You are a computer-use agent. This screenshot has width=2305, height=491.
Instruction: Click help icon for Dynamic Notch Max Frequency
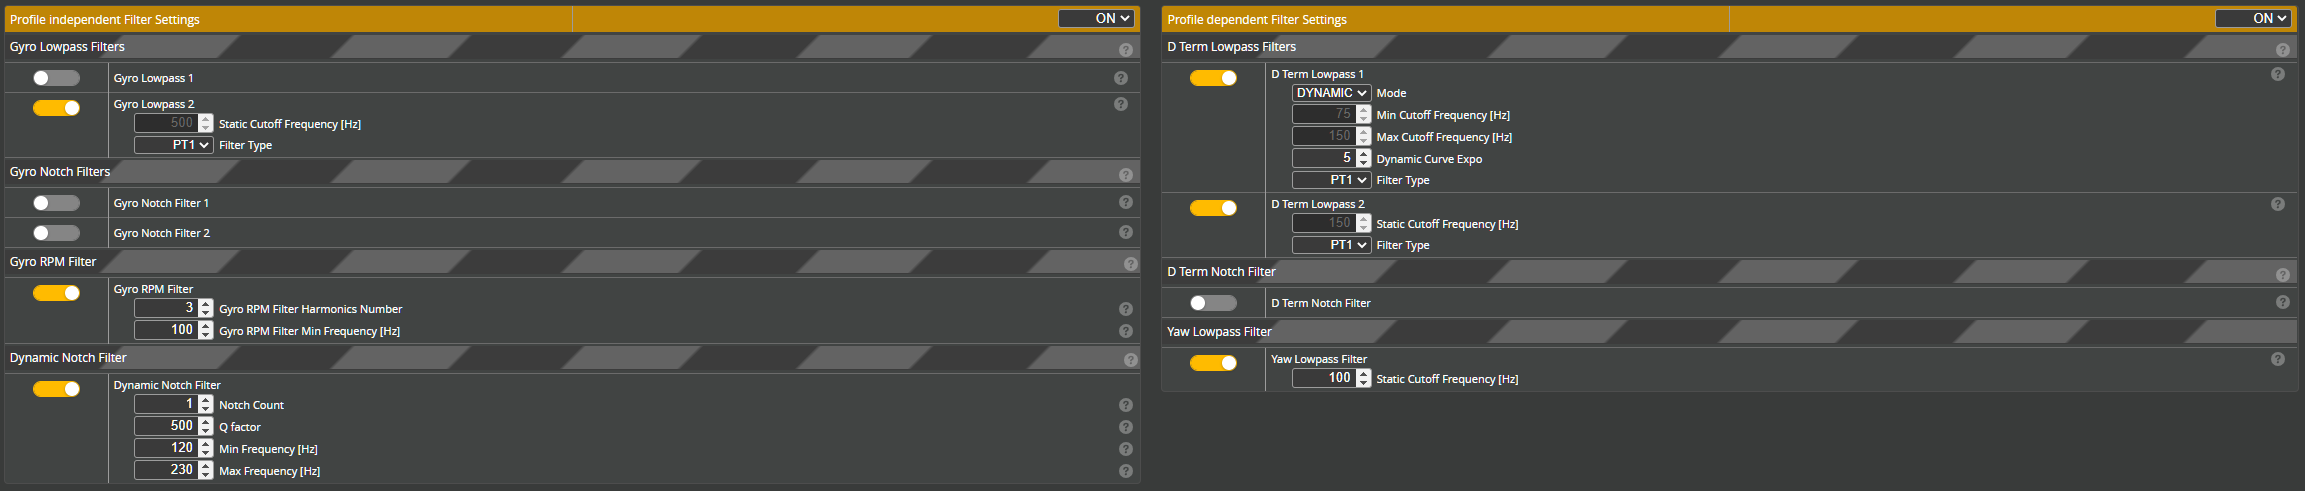click(1125, 471)
